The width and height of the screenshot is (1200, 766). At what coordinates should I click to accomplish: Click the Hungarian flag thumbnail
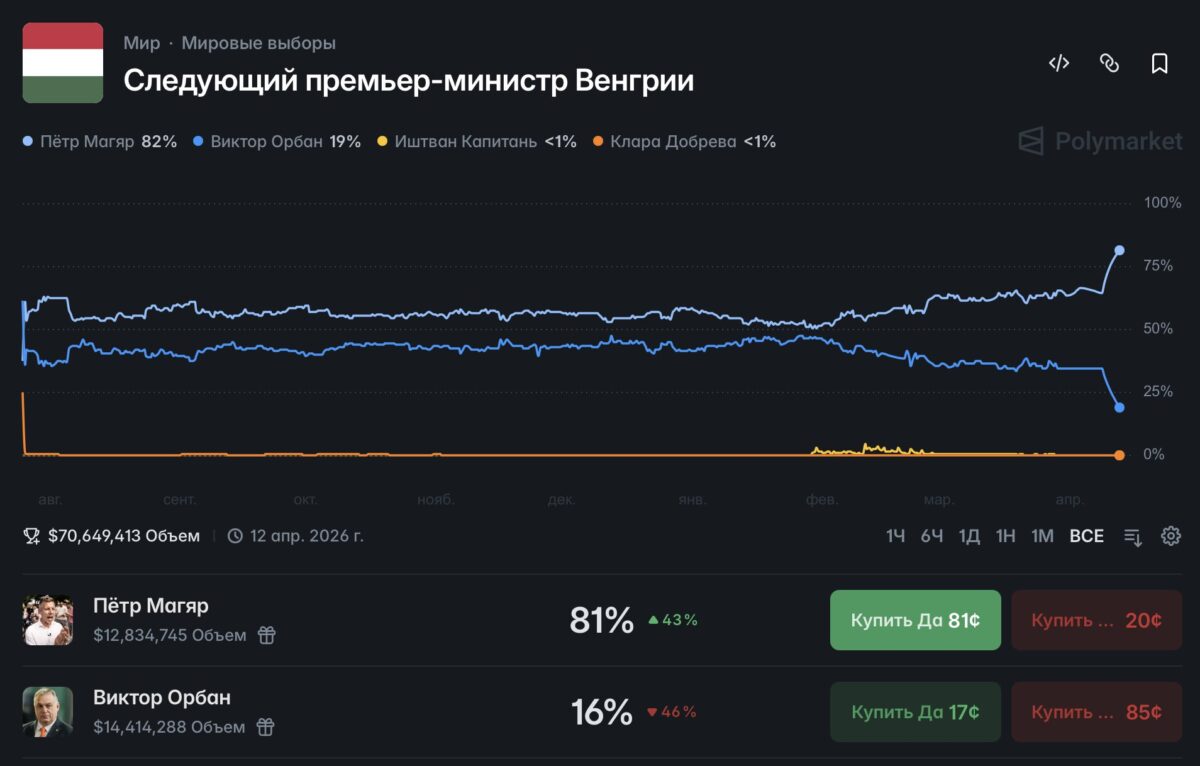click(x=63, y=63)
